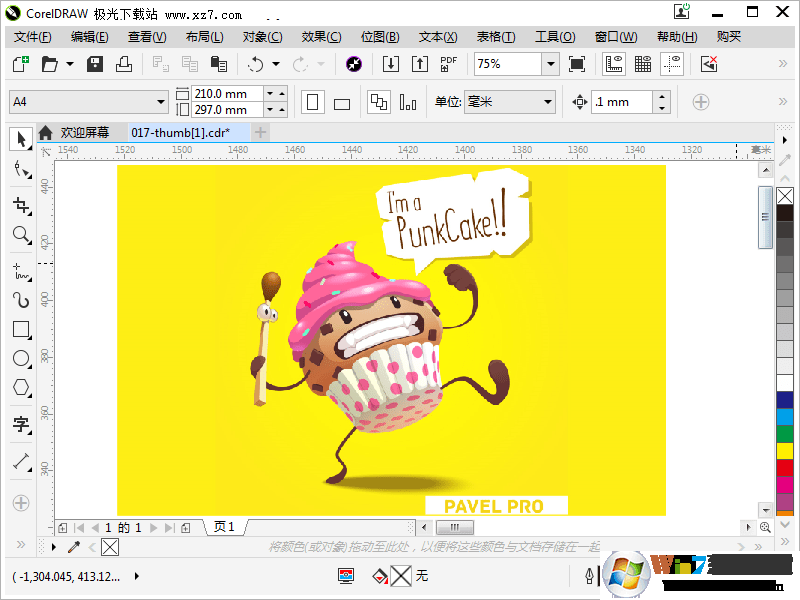Open the 文件 menu
800x600 pixels.
pos(31,36)
